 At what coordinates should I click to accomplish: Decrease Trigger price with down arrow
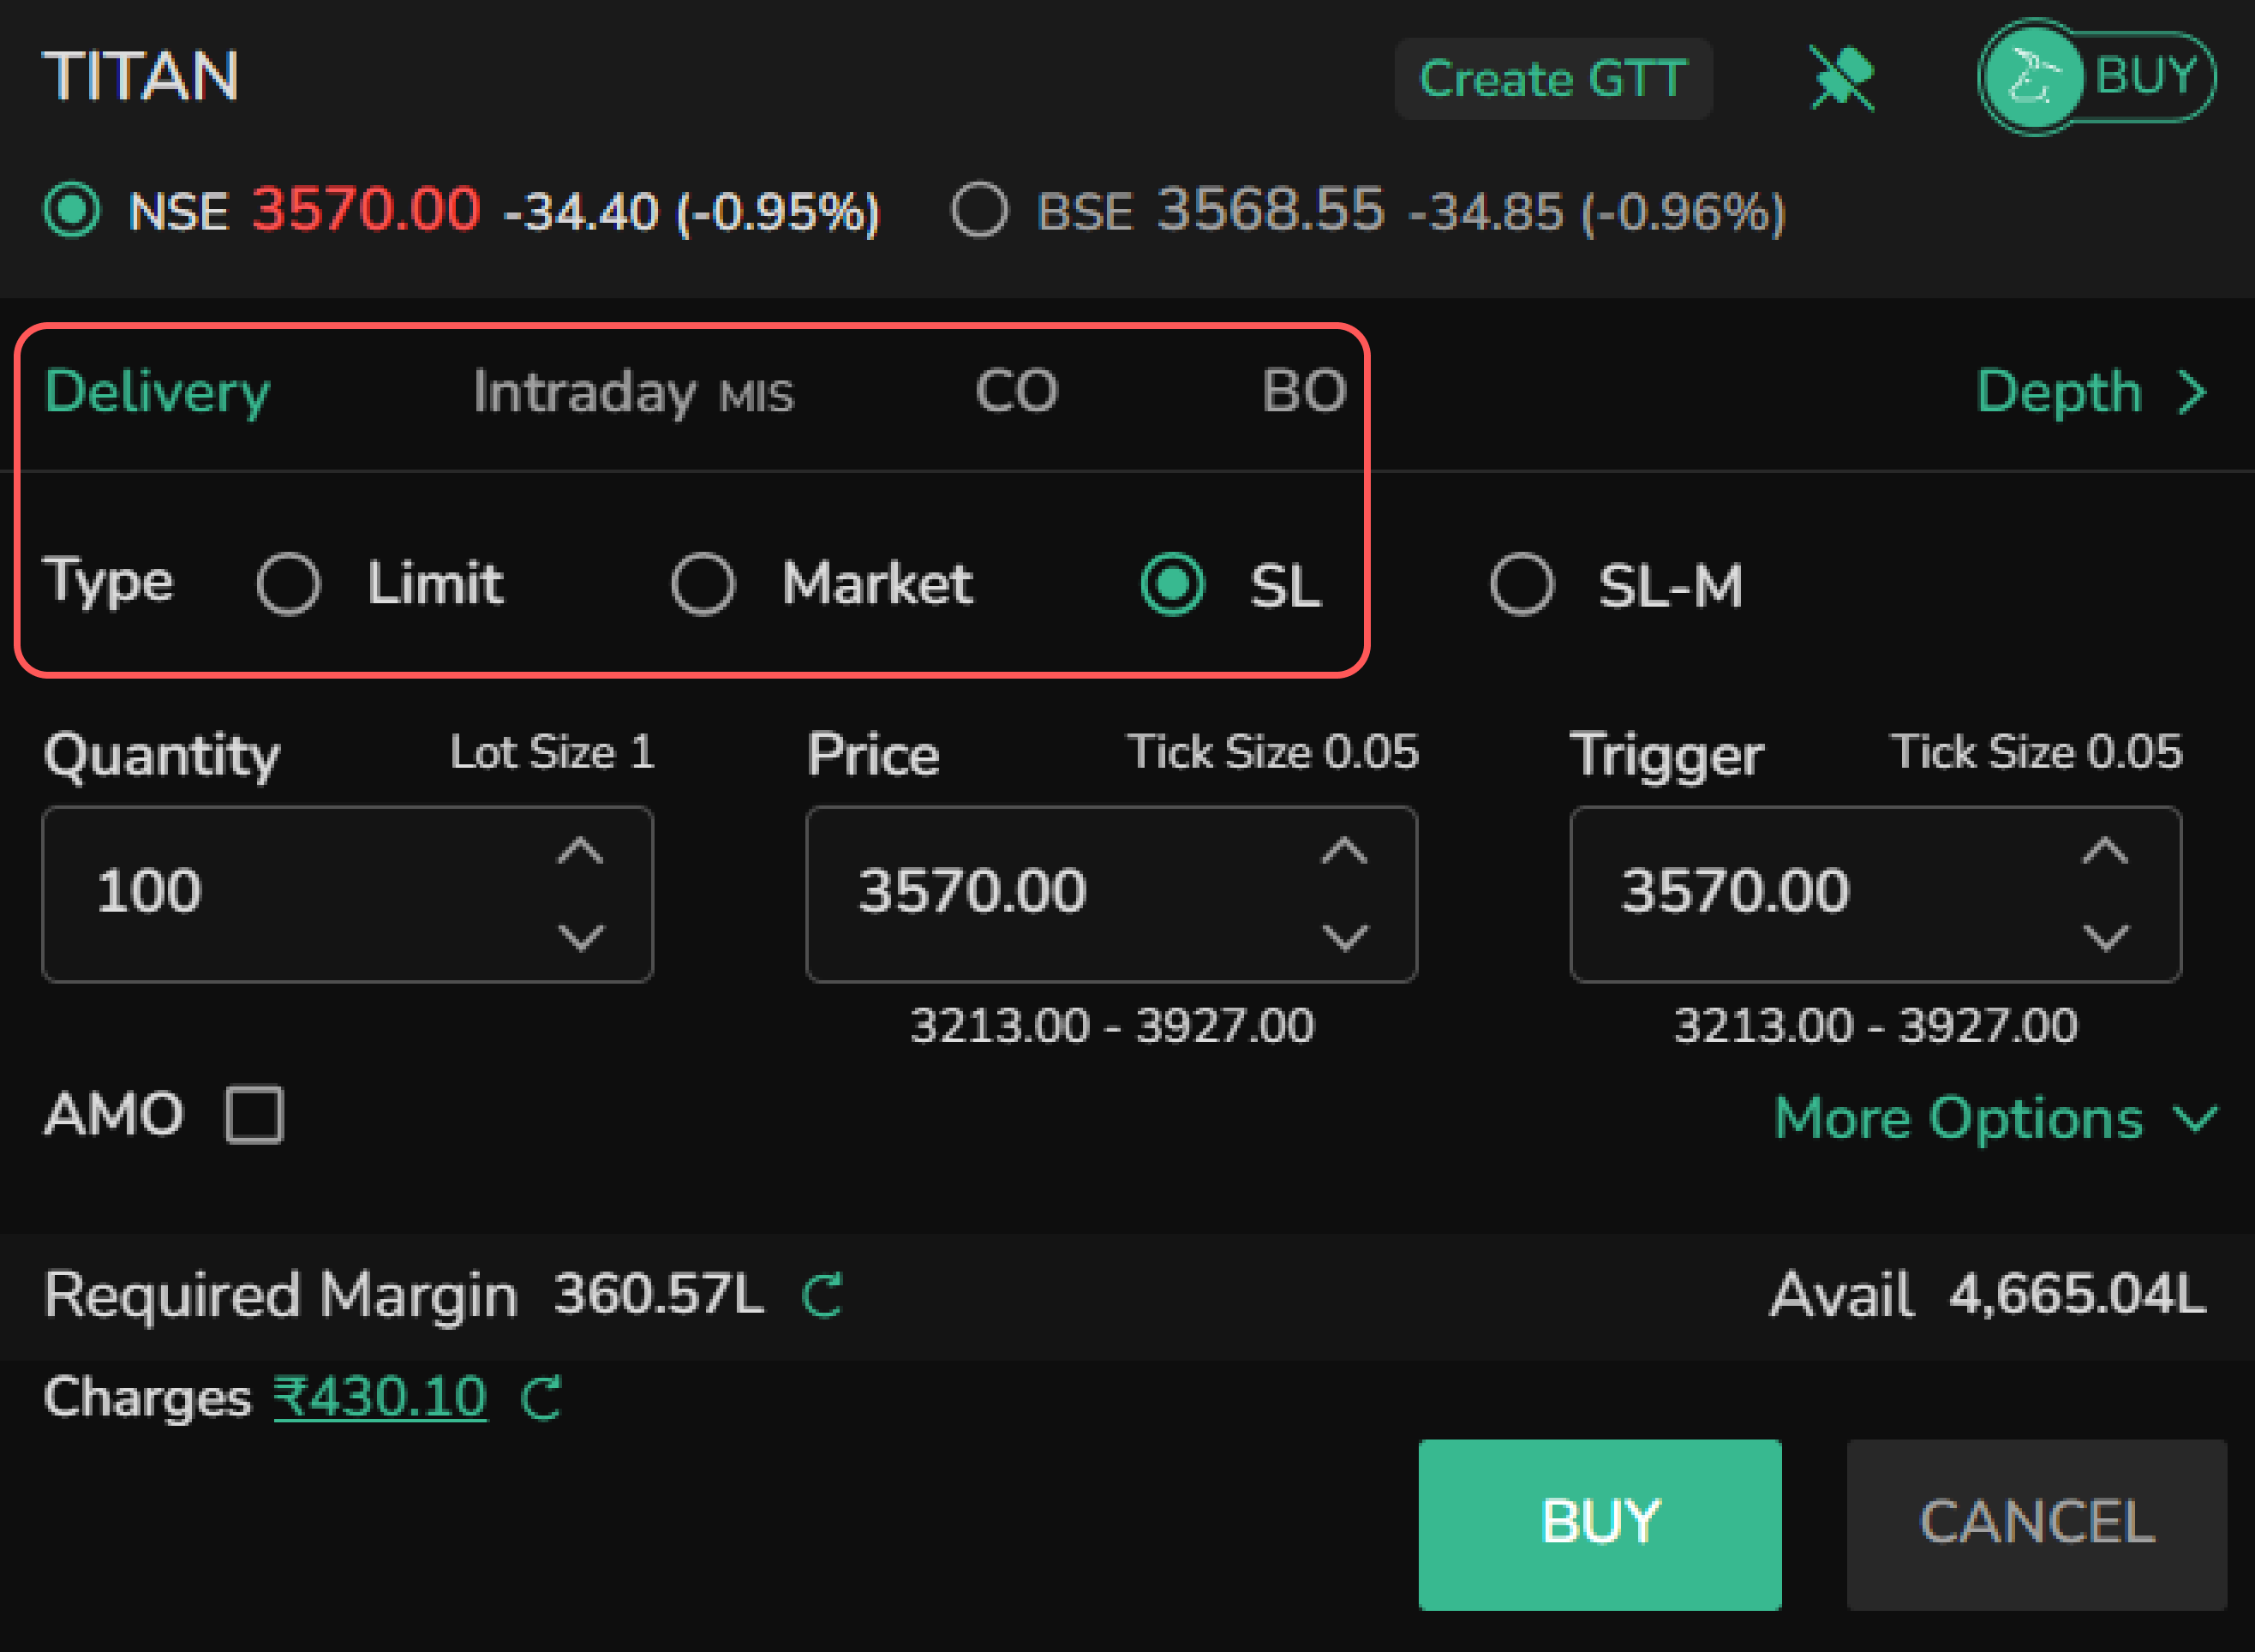click(x=2106, y=937)
